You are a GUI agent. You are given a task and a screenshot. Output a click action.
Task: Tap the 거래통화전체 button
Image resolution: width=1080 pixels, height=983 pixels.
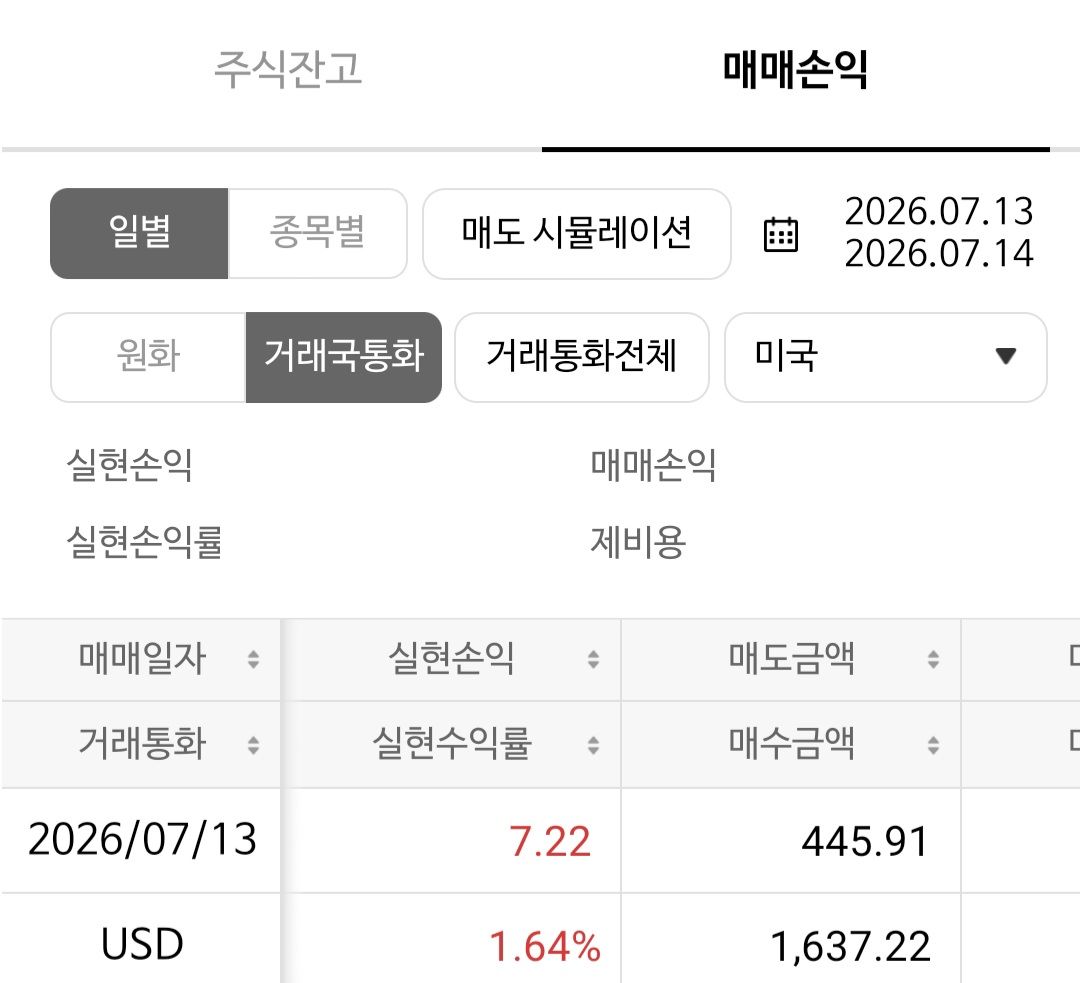[582, 357]
